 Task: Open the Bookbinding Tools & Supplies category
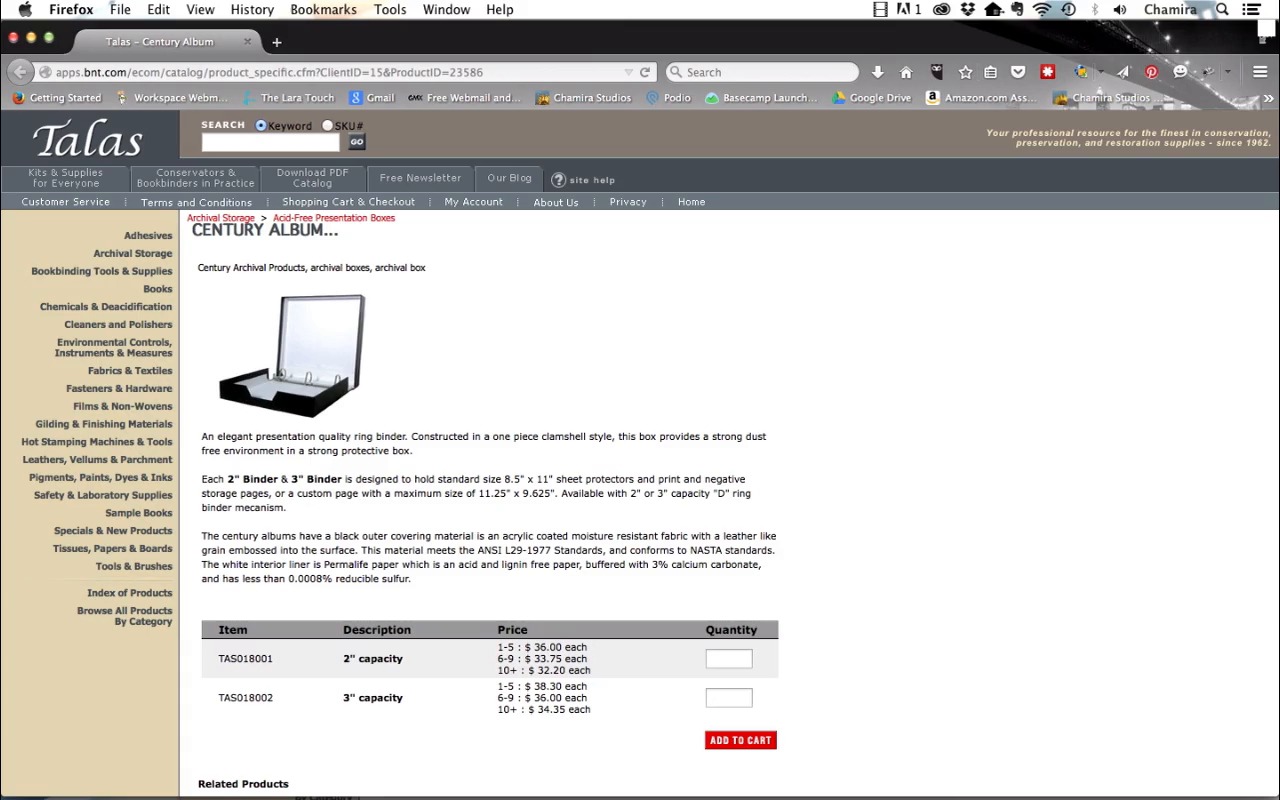(101, 271)
